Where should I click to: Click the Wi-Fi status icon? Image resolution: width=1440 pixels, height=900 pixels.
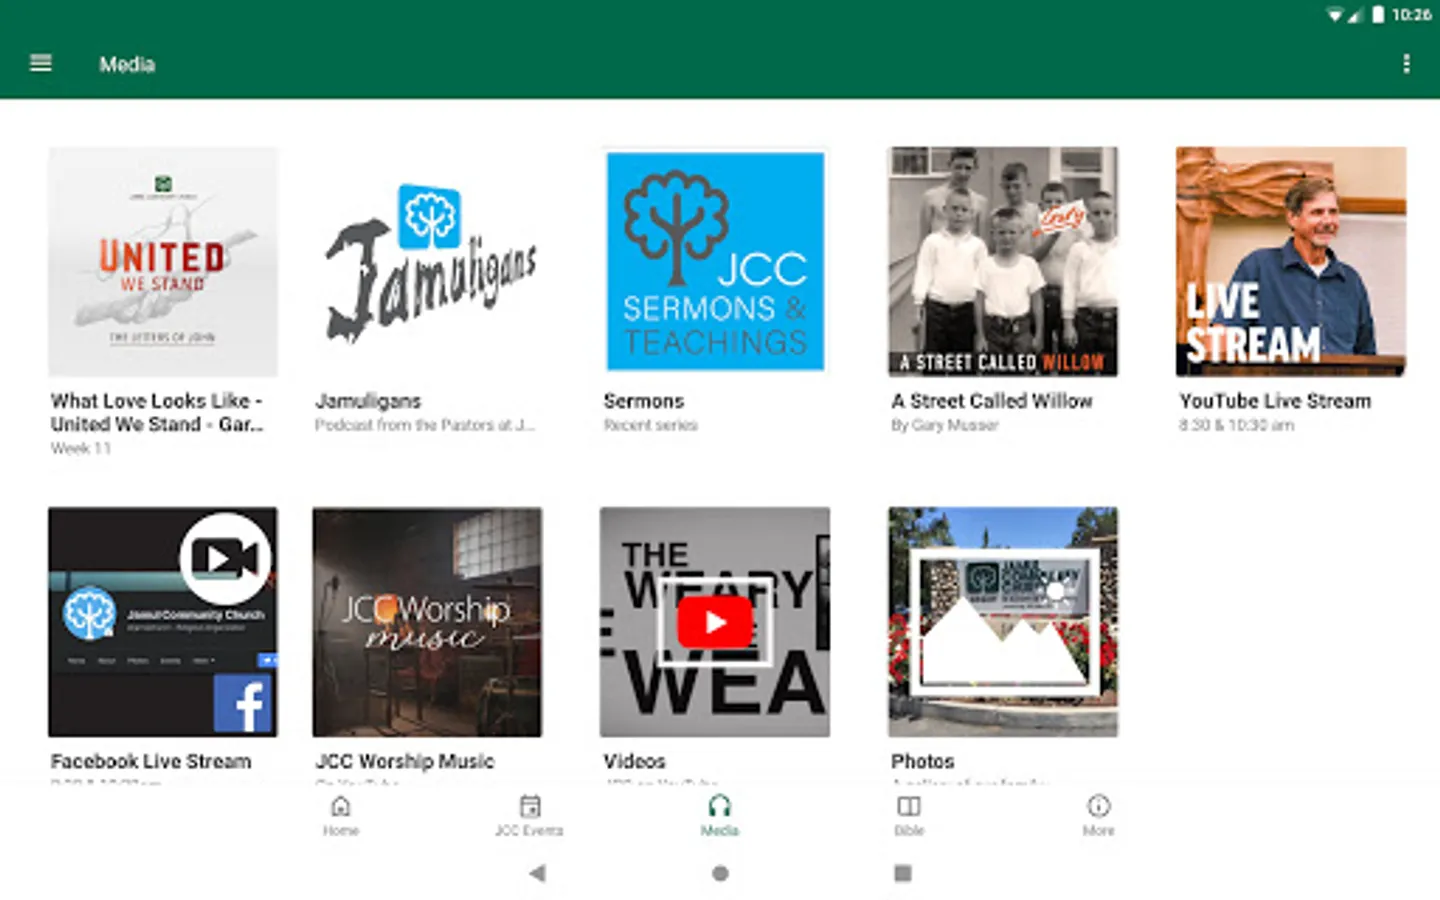pos(1334,14)
